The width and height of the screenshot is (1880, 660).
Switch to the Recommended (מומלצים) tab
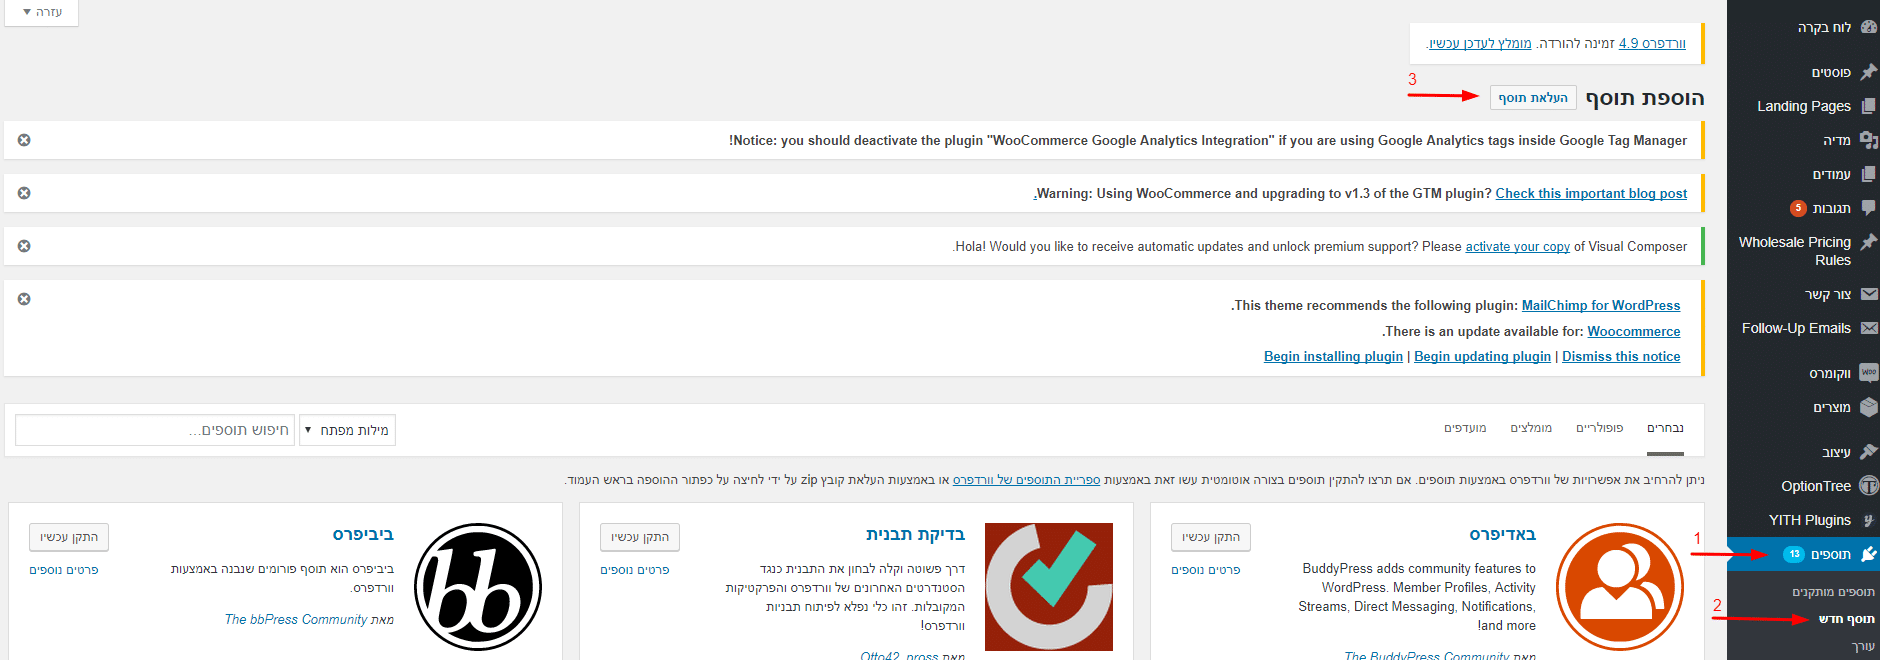click(x=1531, y=428)
